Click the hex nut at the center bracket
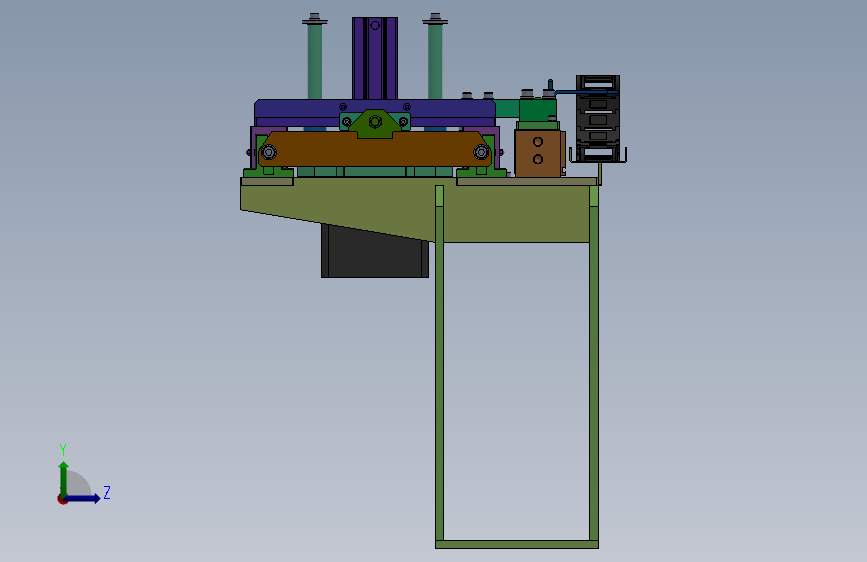The width and height of the screenshot is (867, 562). 375,121
